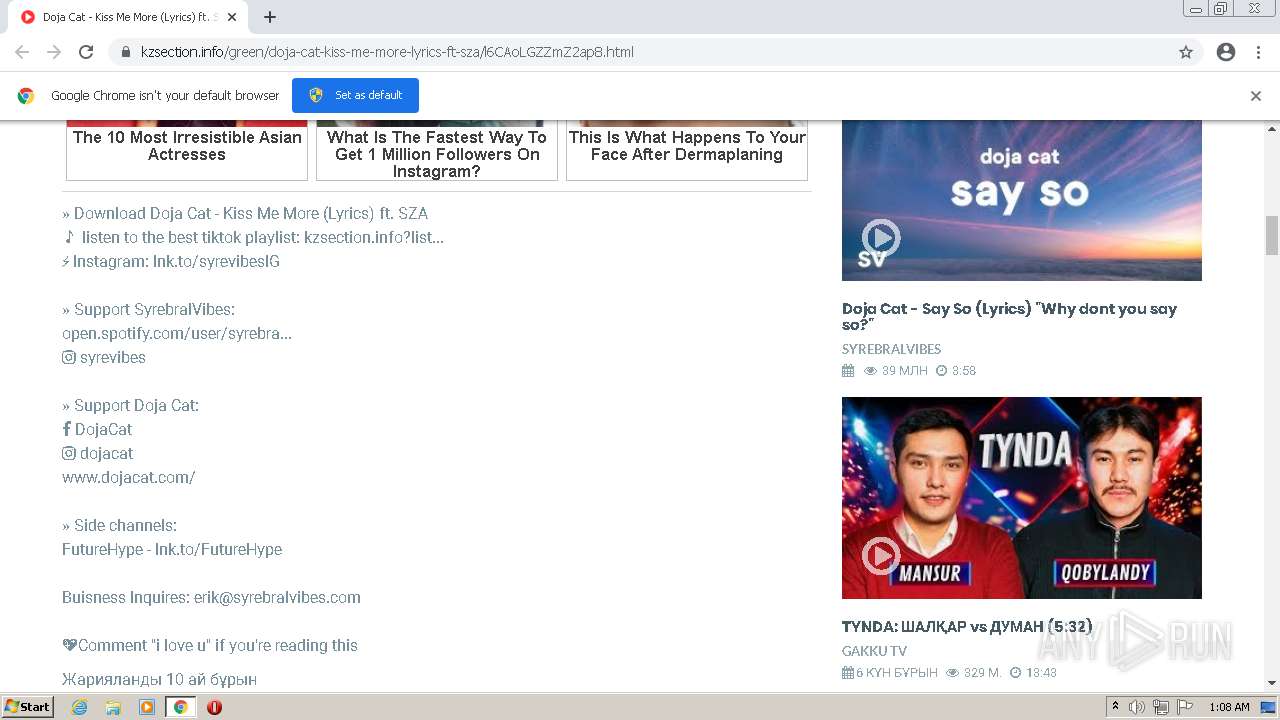Show hidden tray icons arrow

pyautogui.click(x=1116, y=707)
